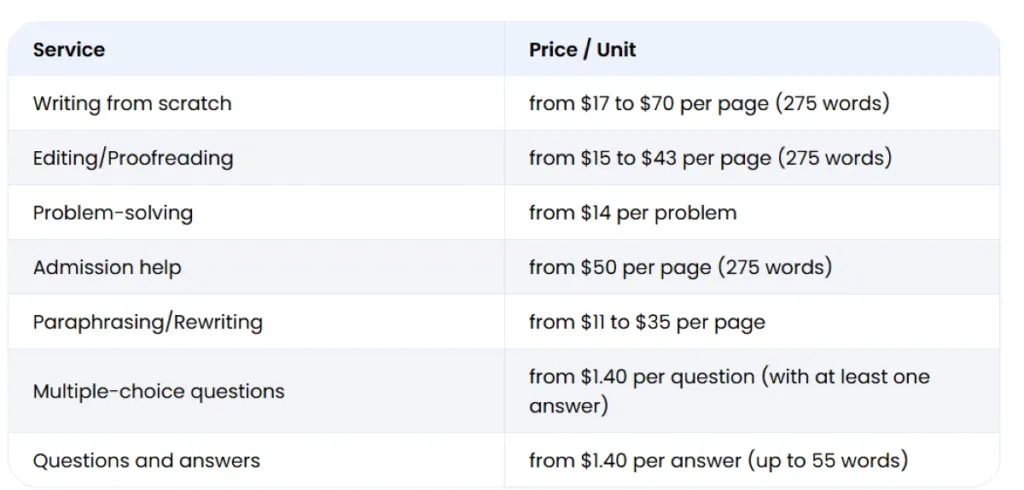Select the Problem-solving service cell
Viewport: 1024px width, 490px height.
113,212
